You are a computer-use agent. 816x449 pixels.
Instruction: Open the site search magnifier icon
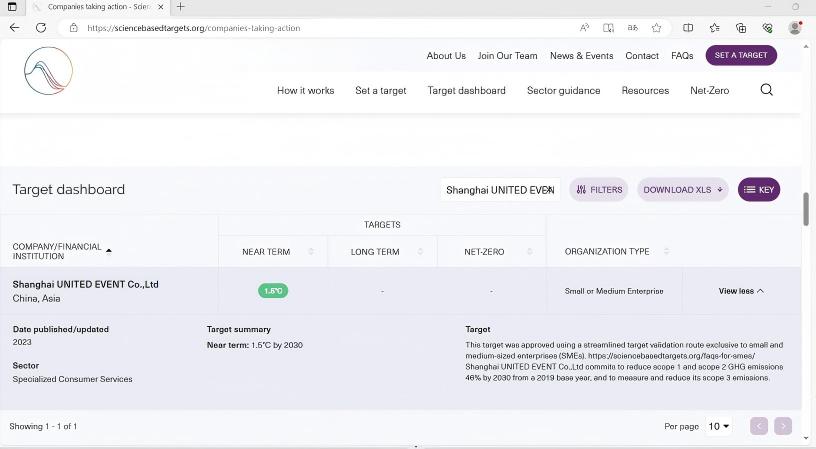tap(766, 90)
